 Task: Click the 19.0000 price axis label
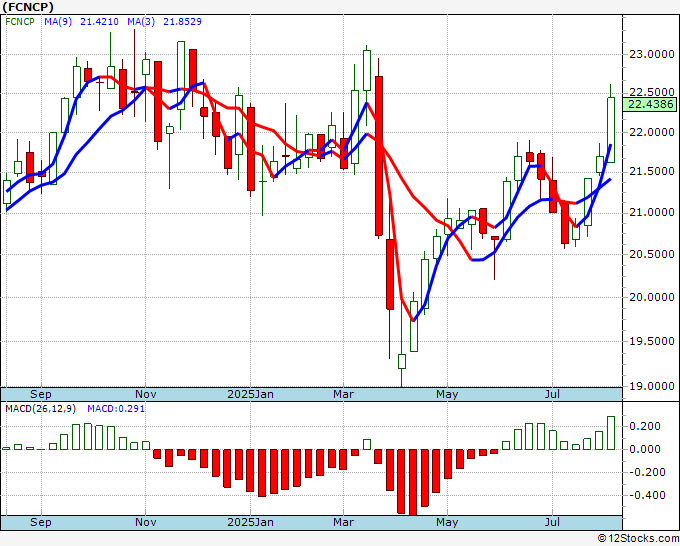[651, 386]
